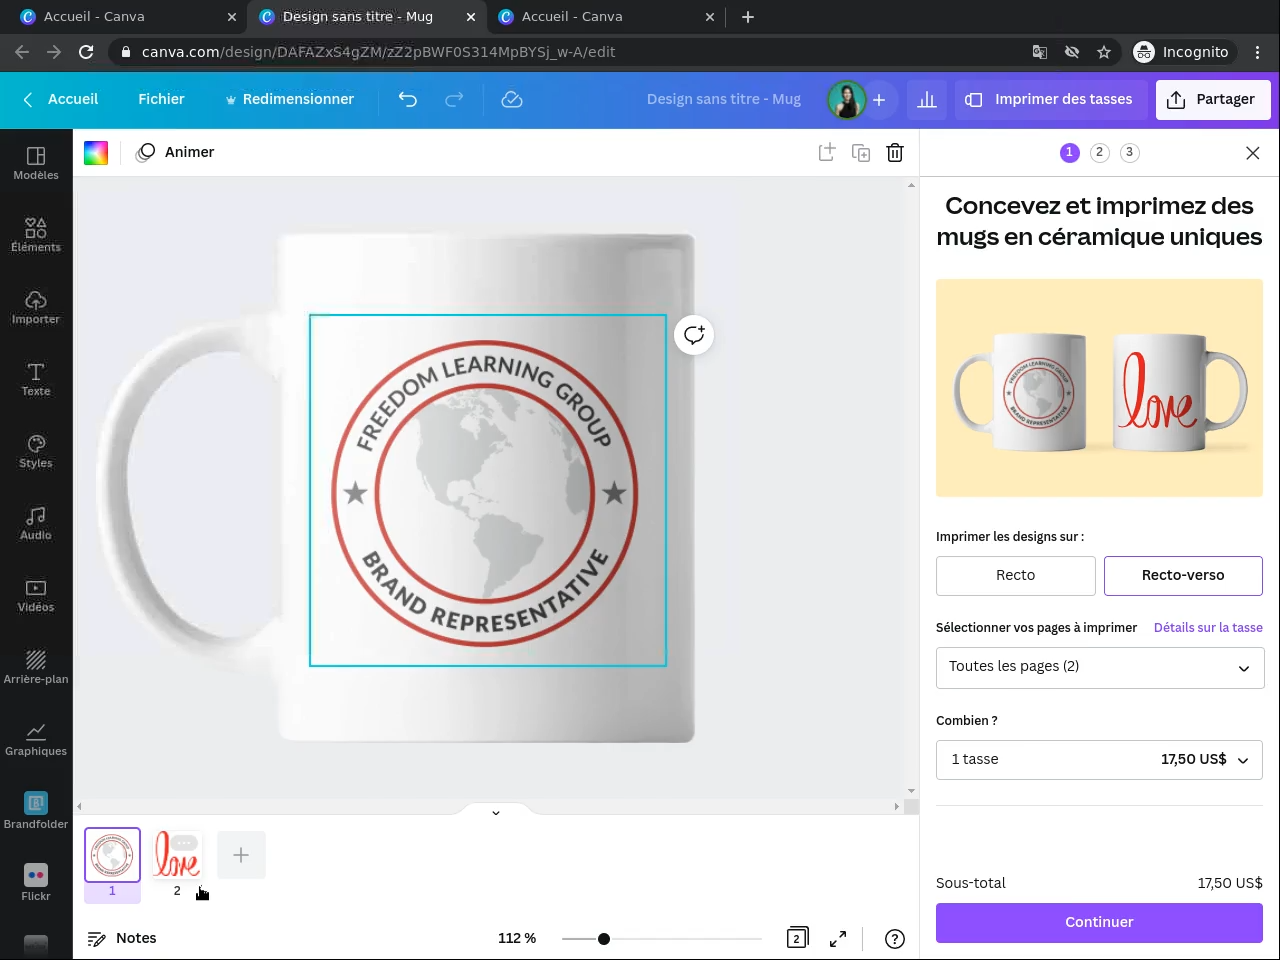
Task: Open the 1 tasse quantity dropdown
Action: click(1100, 760)
